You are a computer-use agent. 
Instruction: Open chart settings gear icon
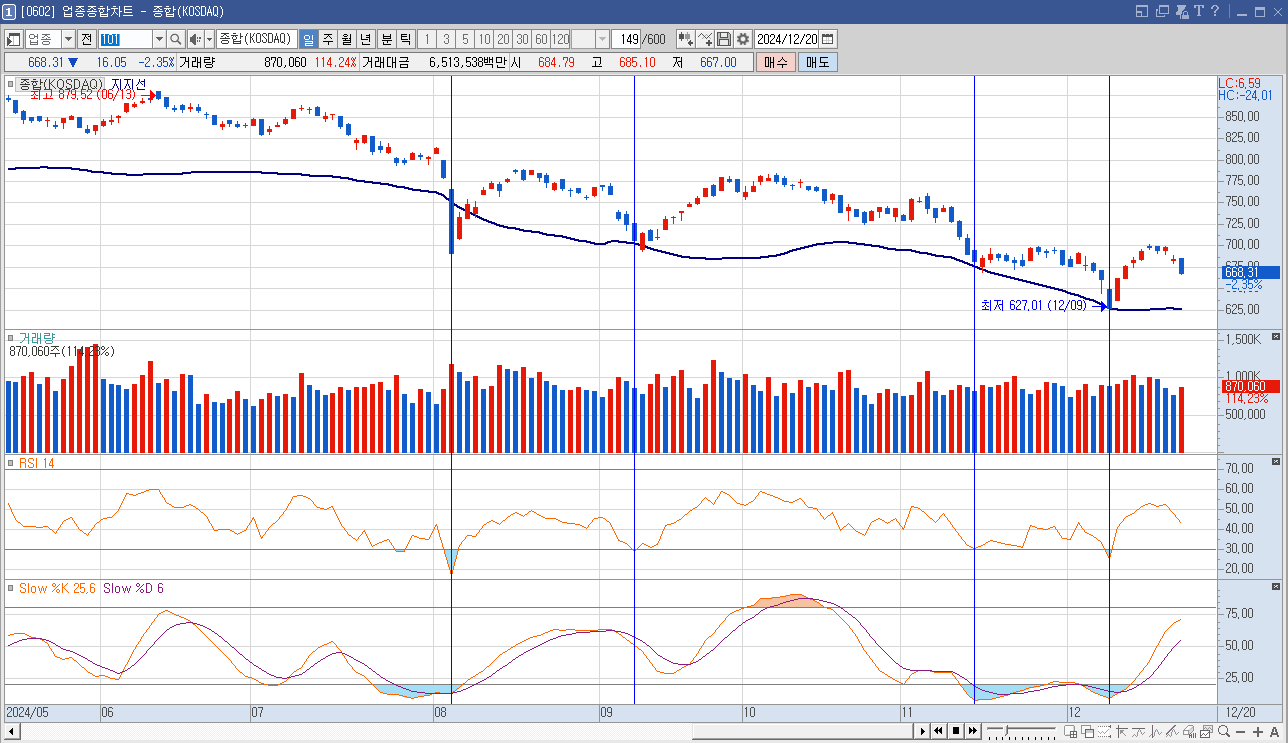[x=742, y=39]
